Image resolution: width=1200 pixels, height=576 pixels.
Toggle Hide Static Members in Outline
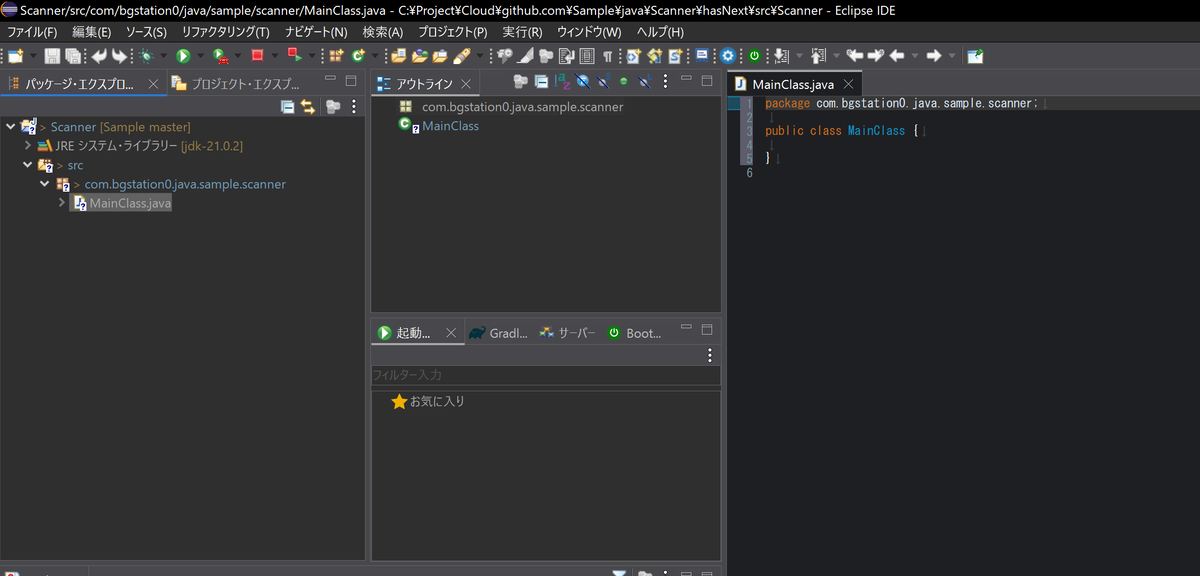pos(604,82)
